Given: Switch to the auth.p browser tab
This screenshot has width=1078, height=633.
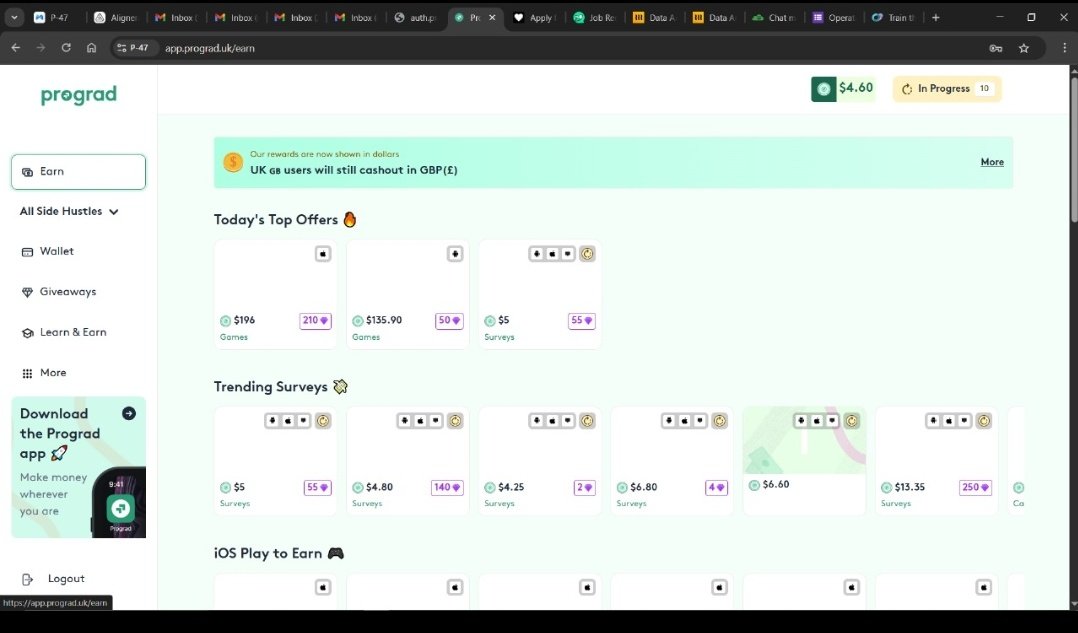Looking at the screenshot, I should (x=416, y=18).
